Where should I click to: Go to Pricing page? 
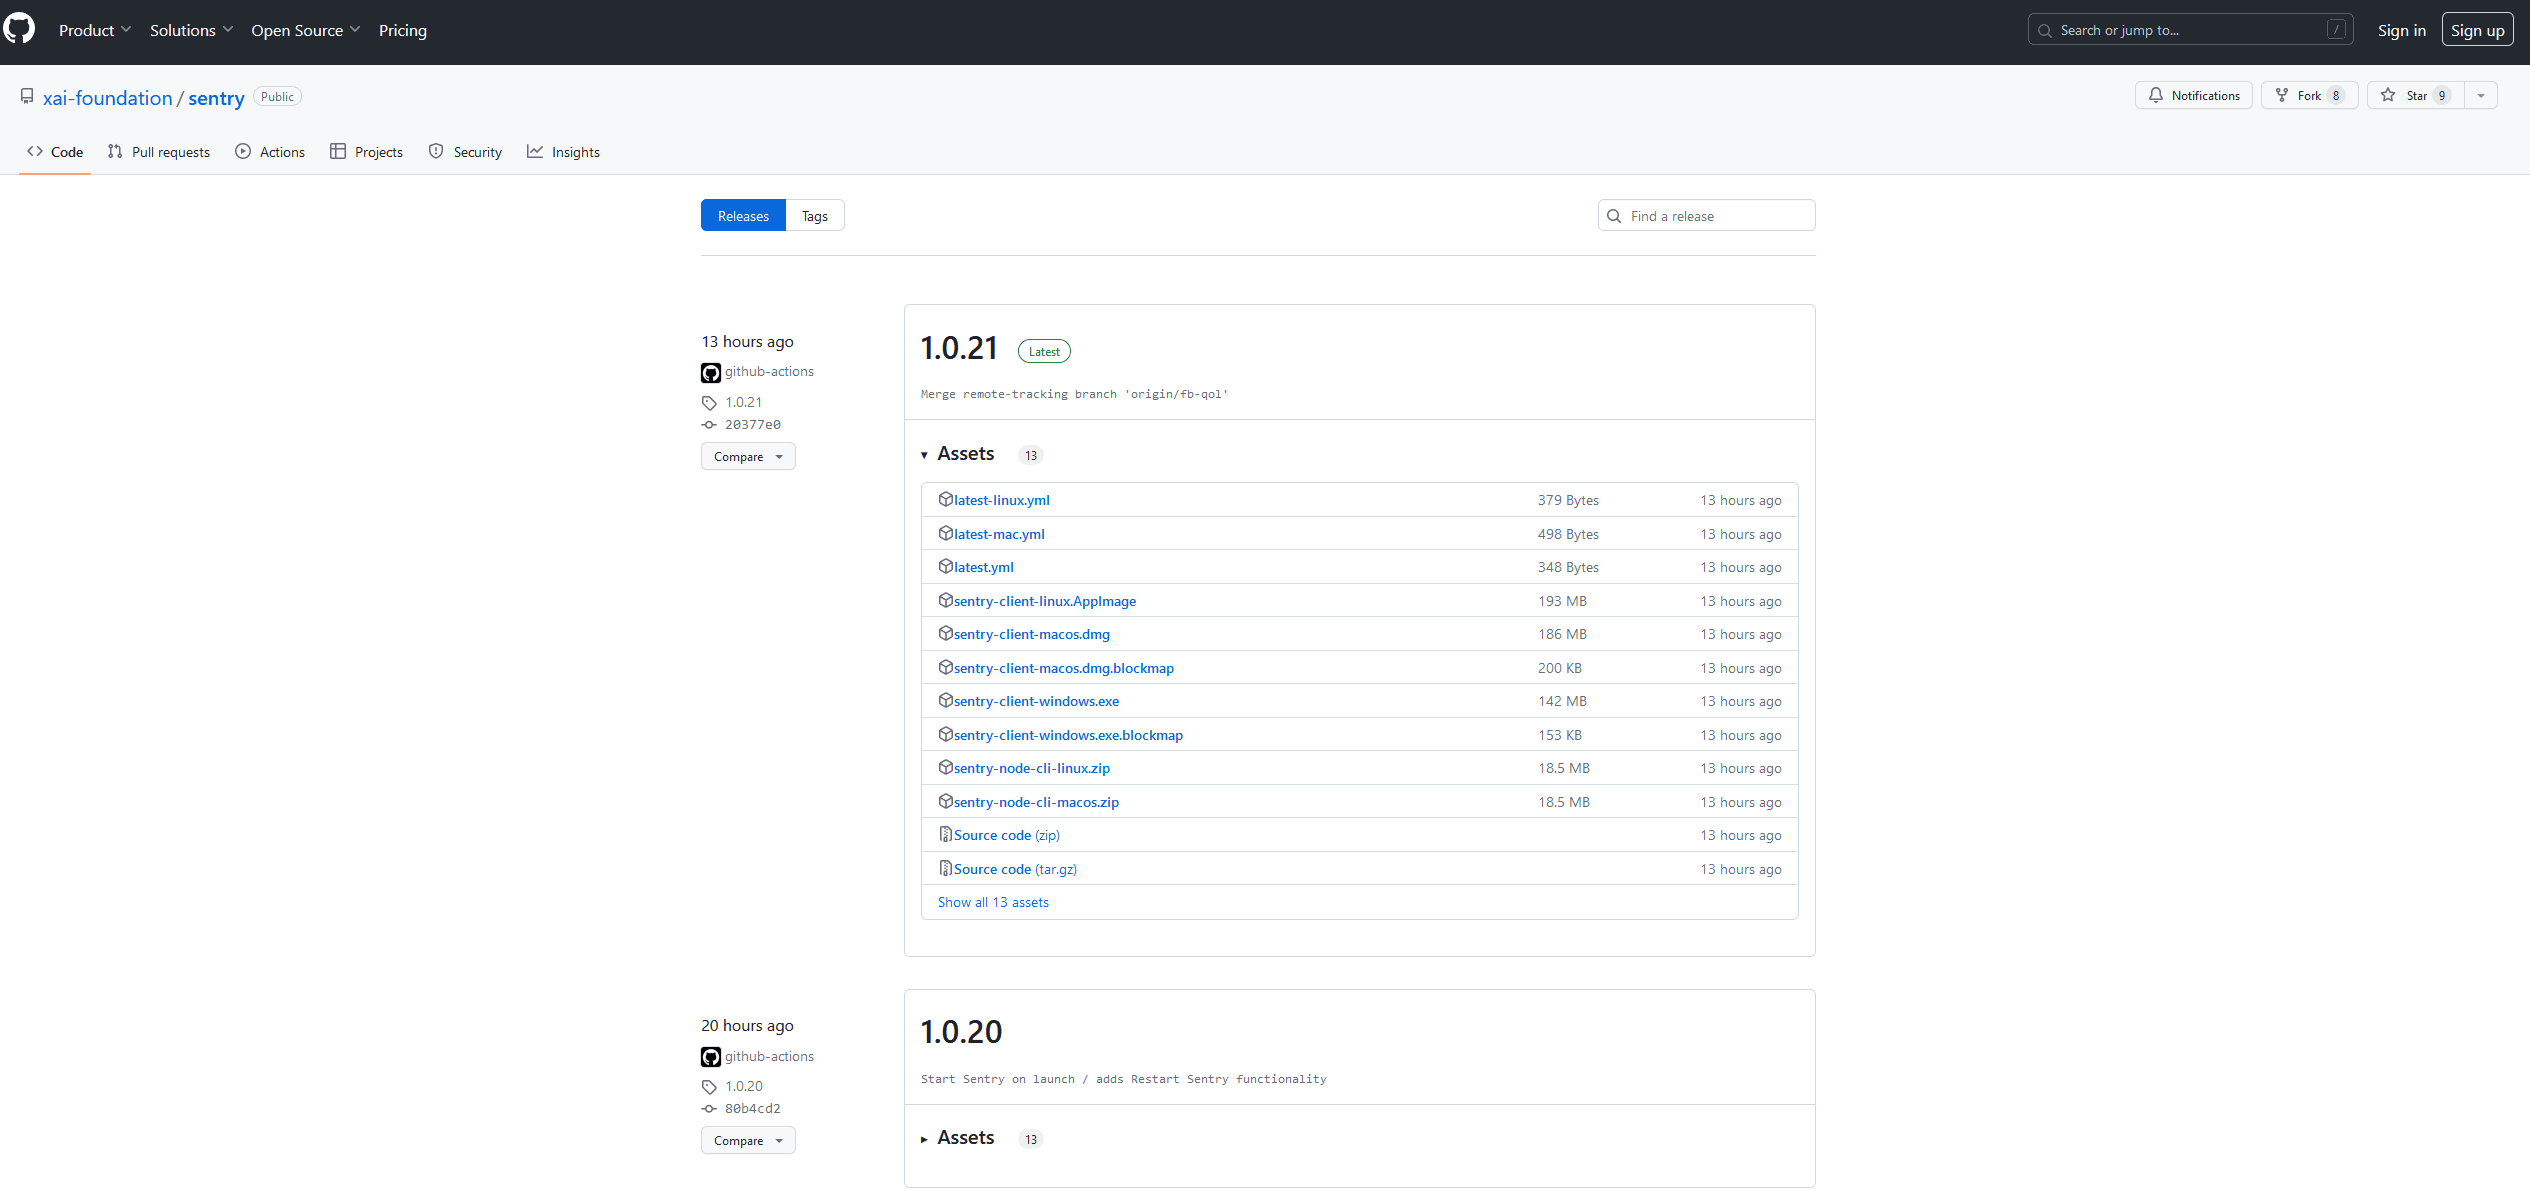(x=403, y=30)
